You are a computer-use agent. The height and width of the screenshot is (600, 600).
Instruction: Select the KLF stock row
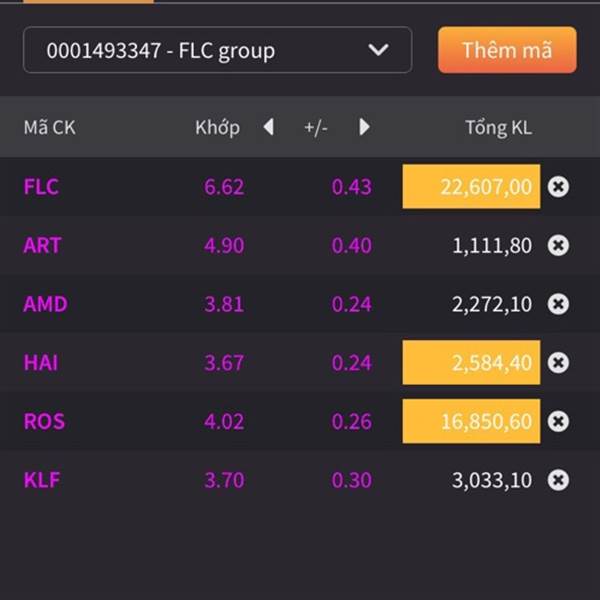pos(300,480)
